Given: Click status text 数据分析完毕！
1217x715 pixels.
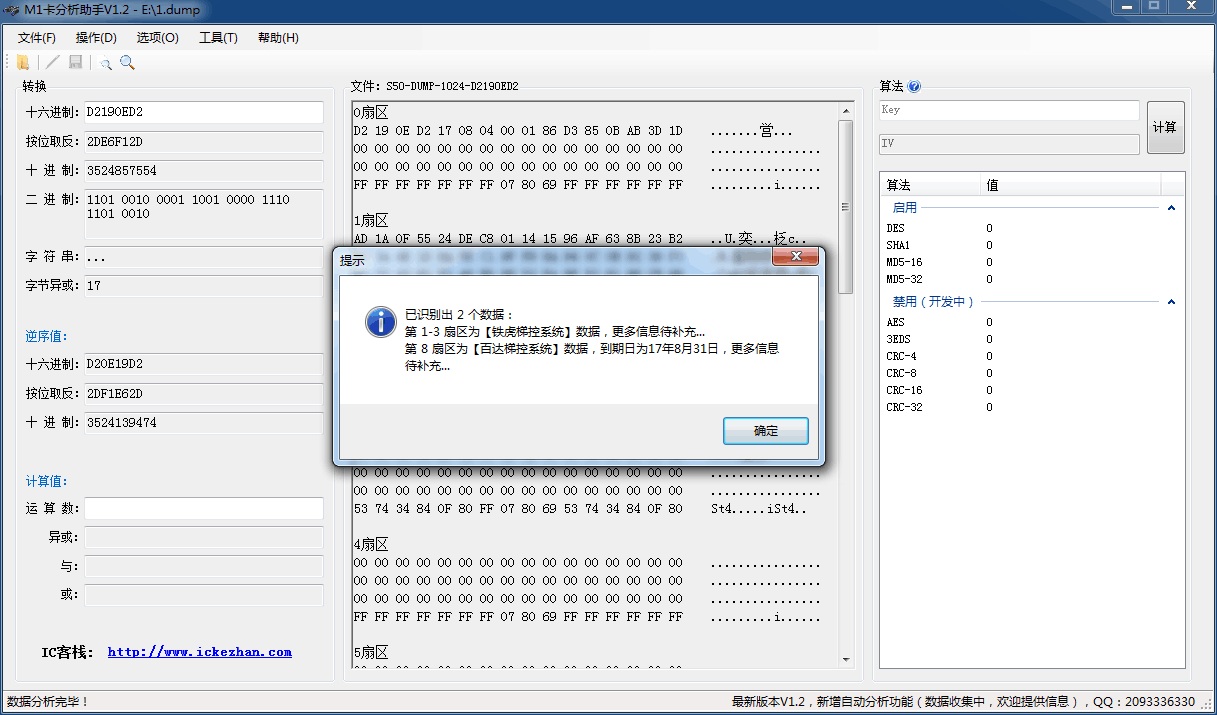Looking at the screenshot, I should point(48,702).
